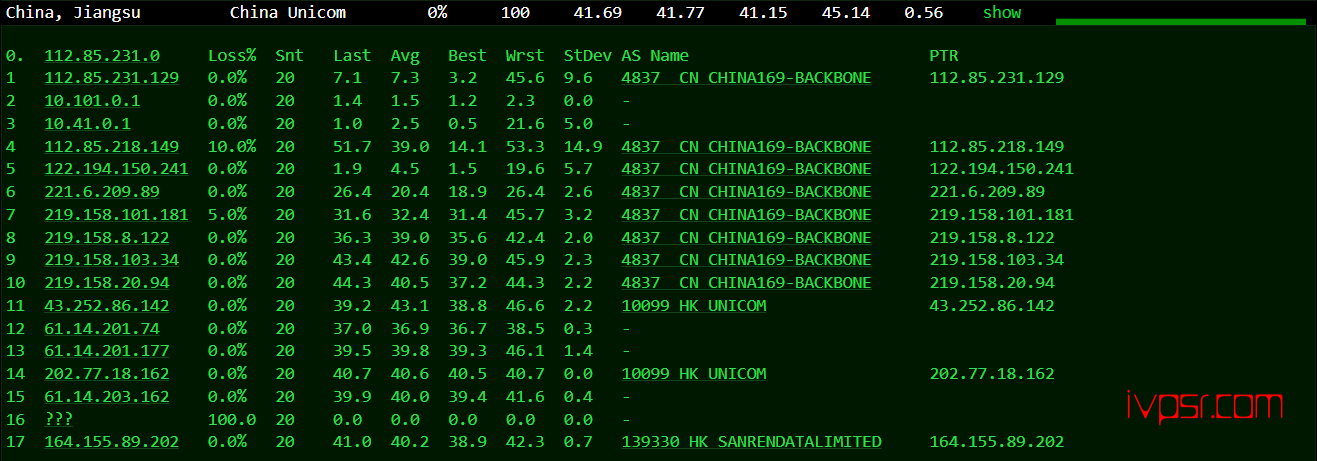This screenshot has width=1317, height=461.
Task: Open hop 8 IP link 219.158.8.122
Action: coord(107,238)
